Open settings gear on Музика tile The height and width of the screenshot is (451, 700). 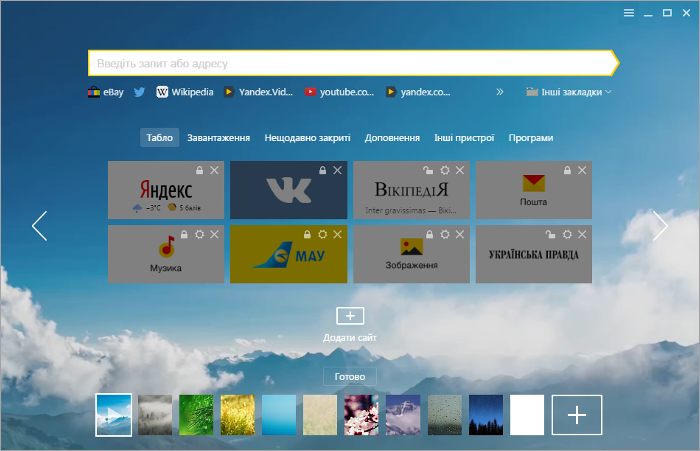pos(200,234)
